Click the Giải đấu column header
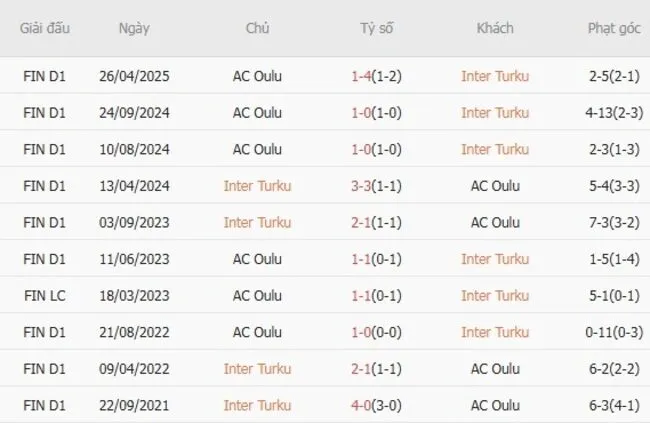 pos(46,28)
